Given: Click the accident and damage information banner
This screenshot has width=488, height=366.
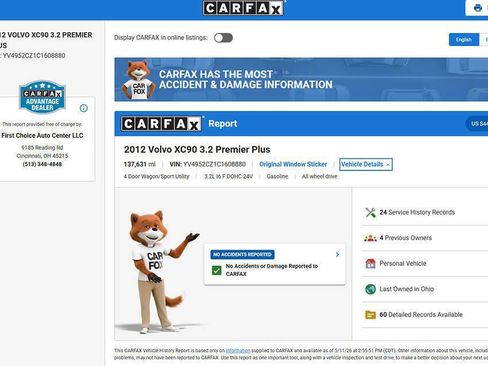Looking at the screenshot, I should point(301,79).
